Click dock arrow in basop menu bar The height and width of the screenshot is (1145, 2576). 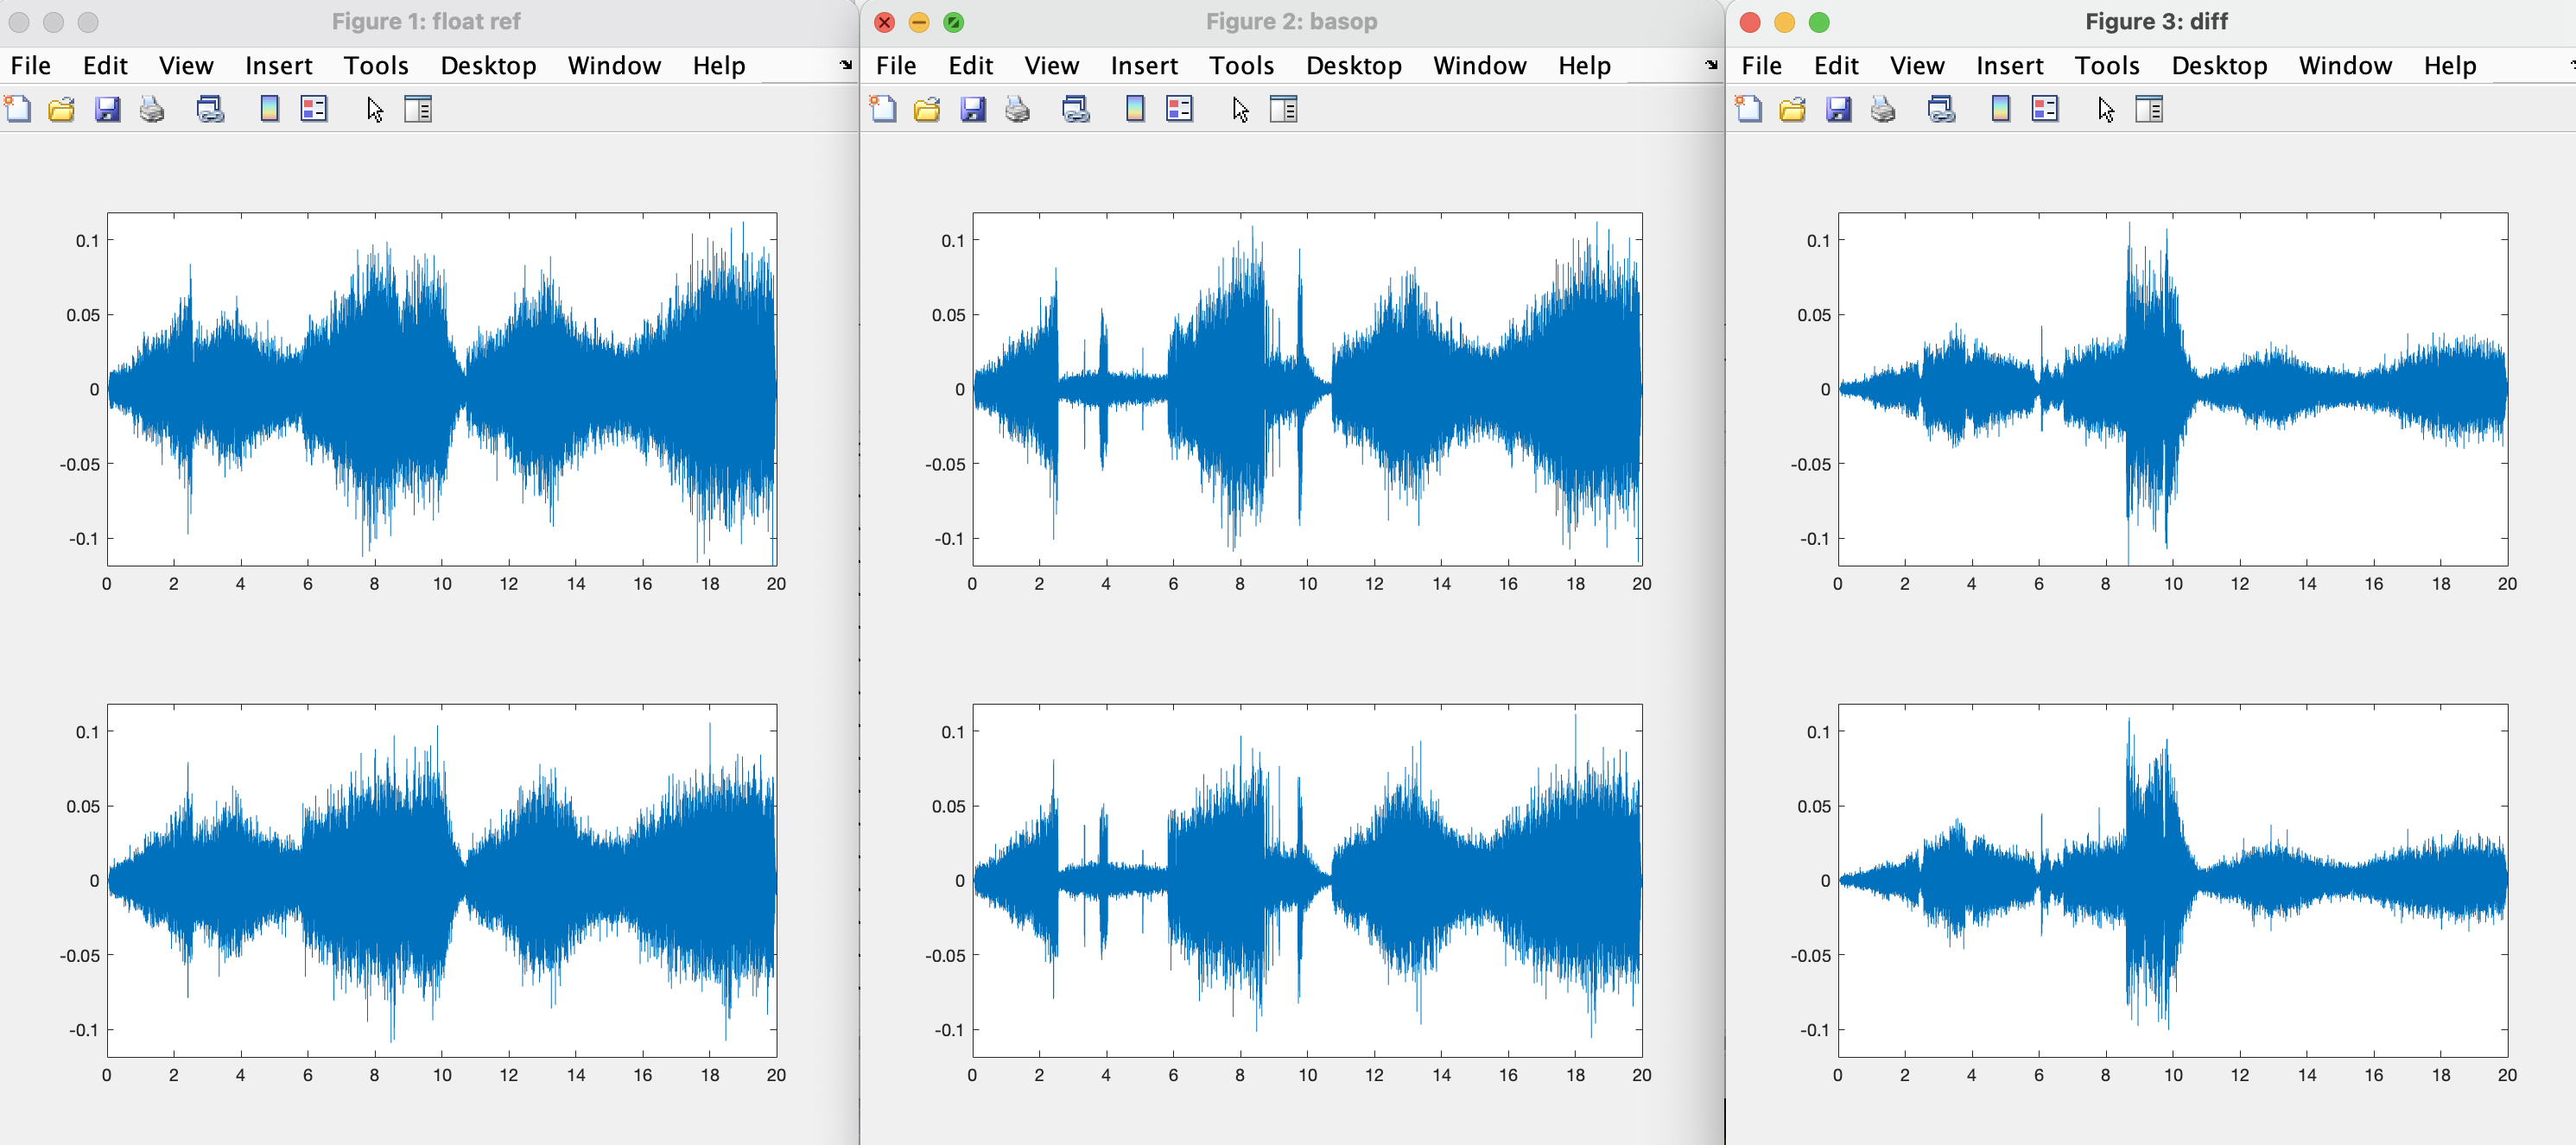(x=1711, y=65)
